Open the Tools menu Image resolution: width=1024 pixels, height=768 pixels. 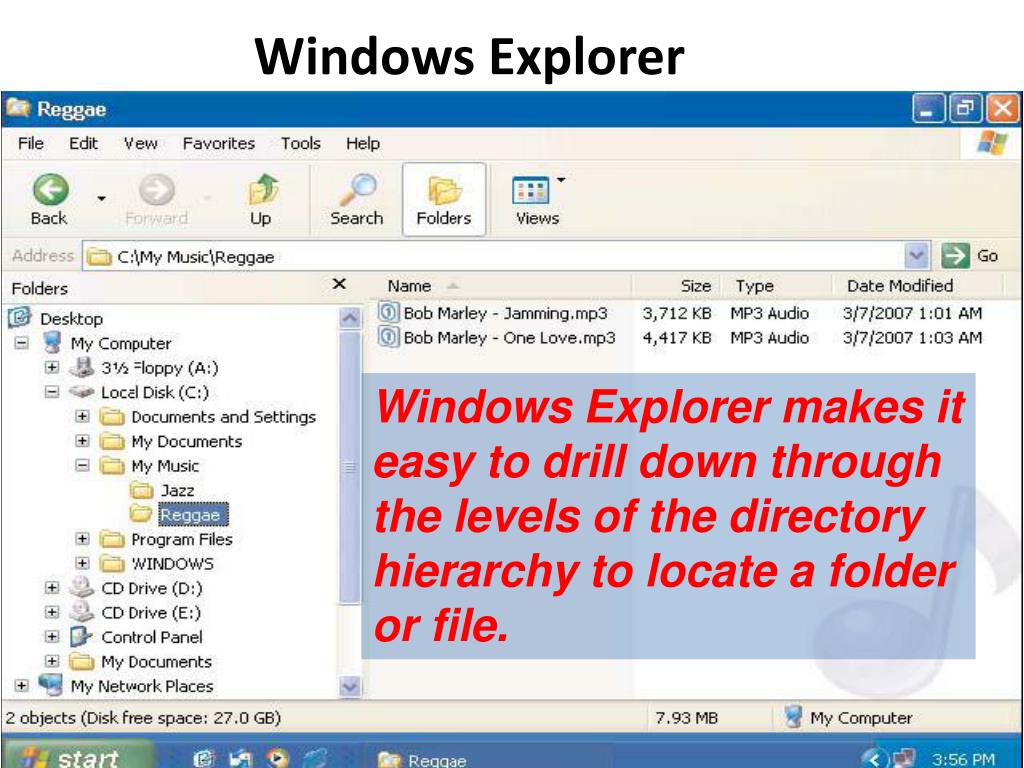(x=300, y=143)
